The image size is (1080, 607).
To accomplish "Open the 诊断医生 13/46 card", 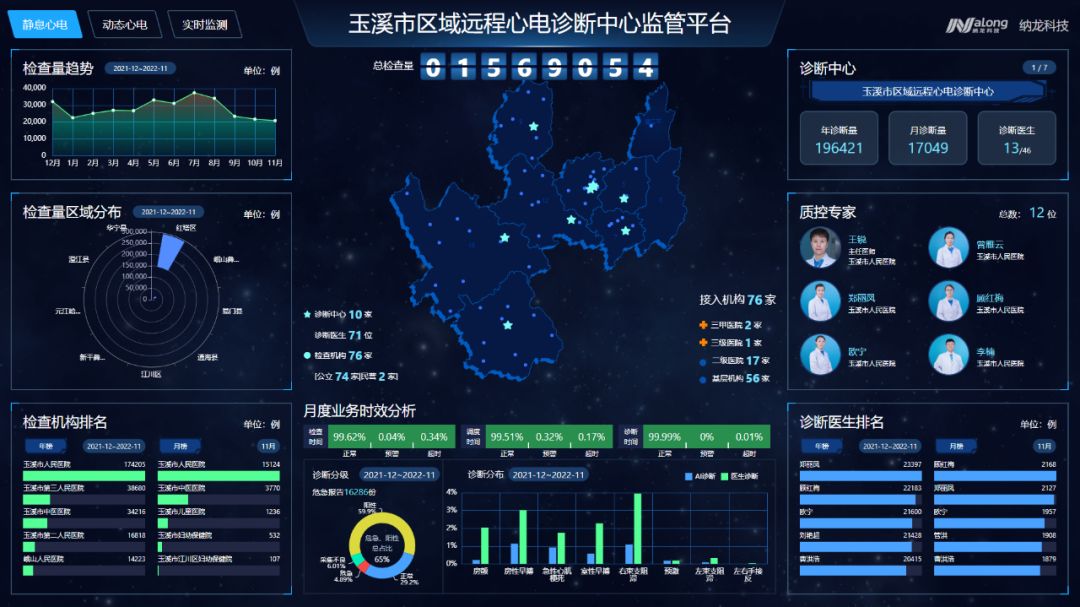I will [x=1017, y=138].
